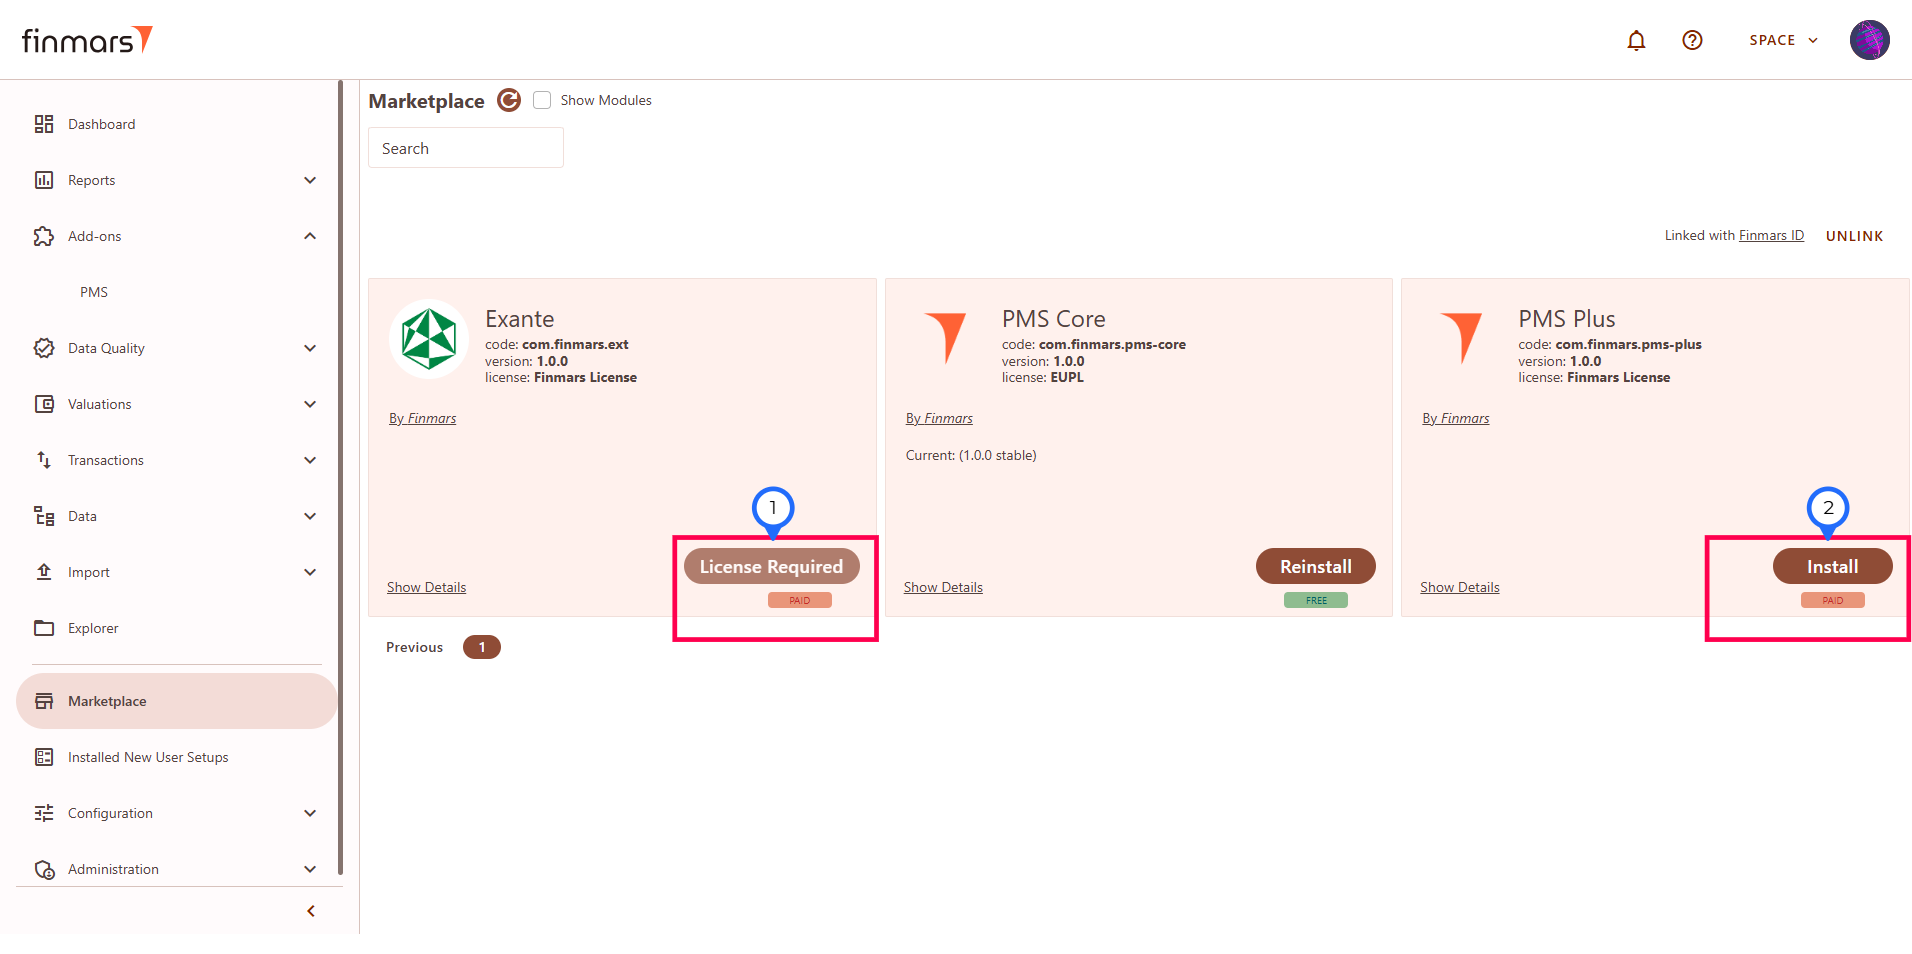
Task: Click the Configuration sliders icon
Action: pos(44,813)
